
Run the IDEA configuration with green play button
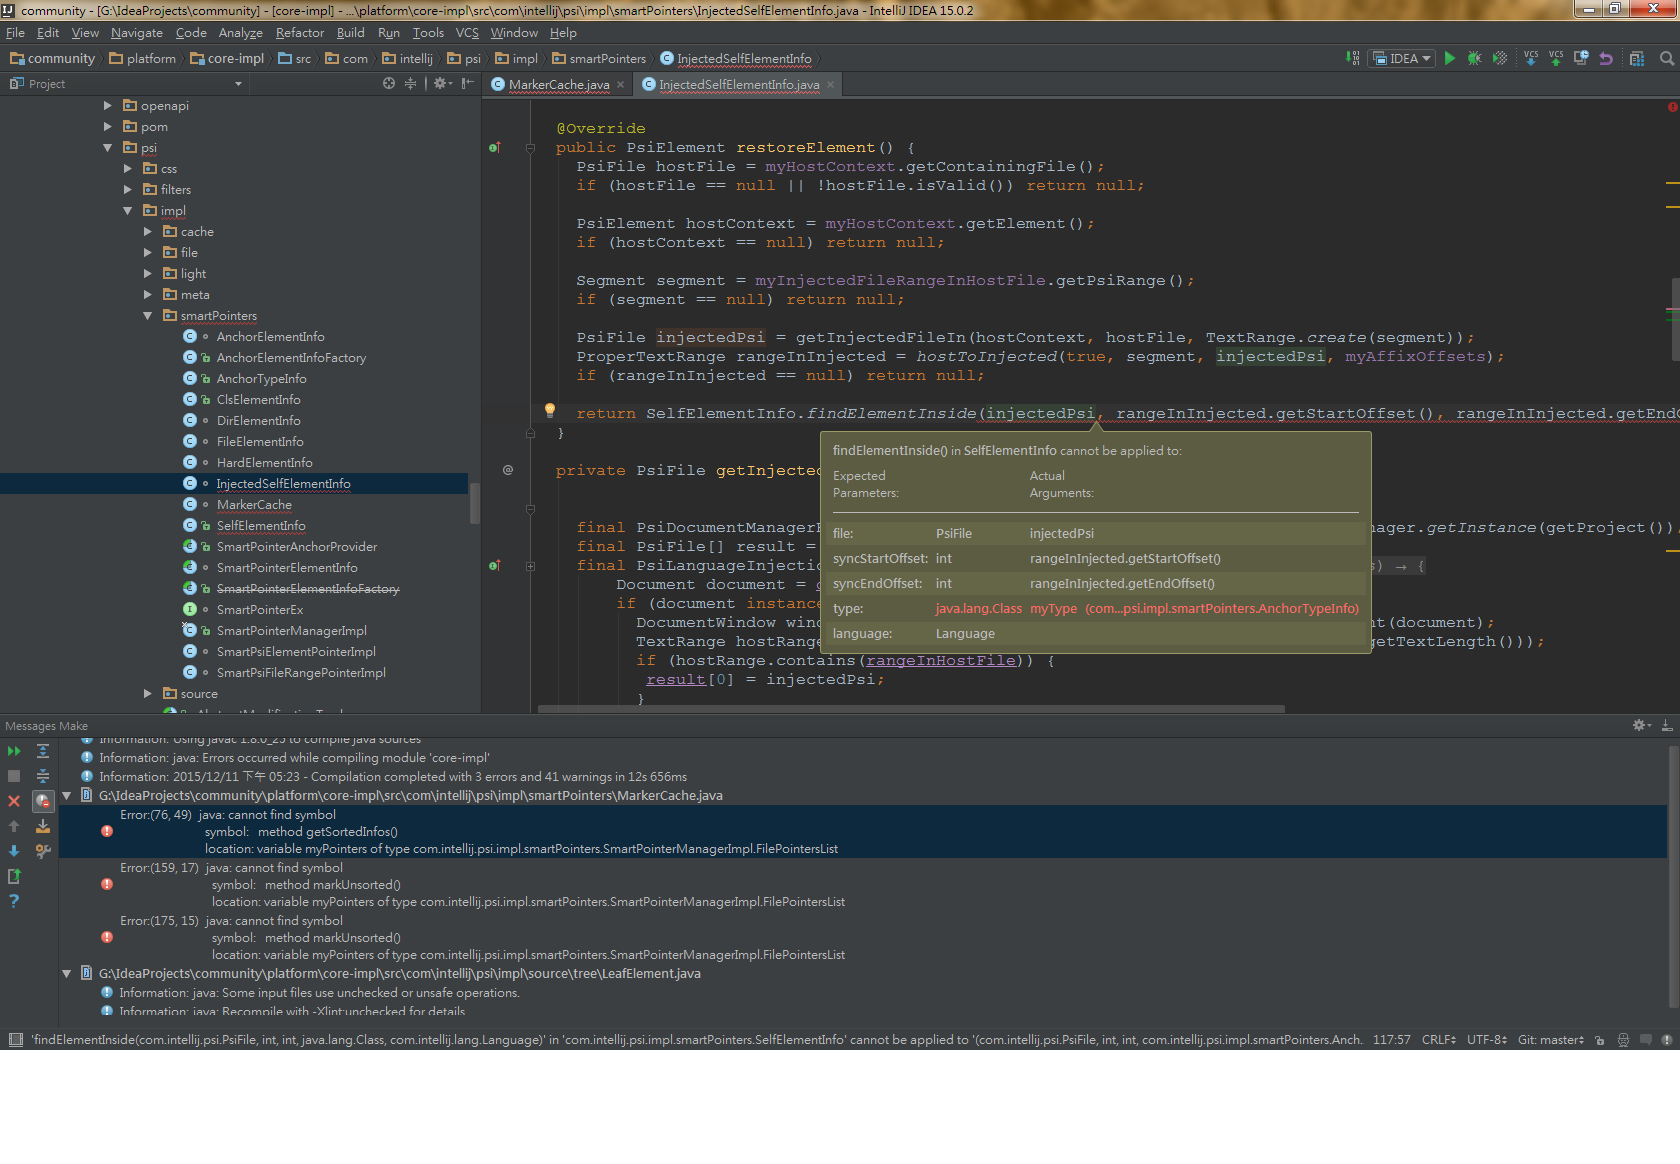[x=1450, y=59]
